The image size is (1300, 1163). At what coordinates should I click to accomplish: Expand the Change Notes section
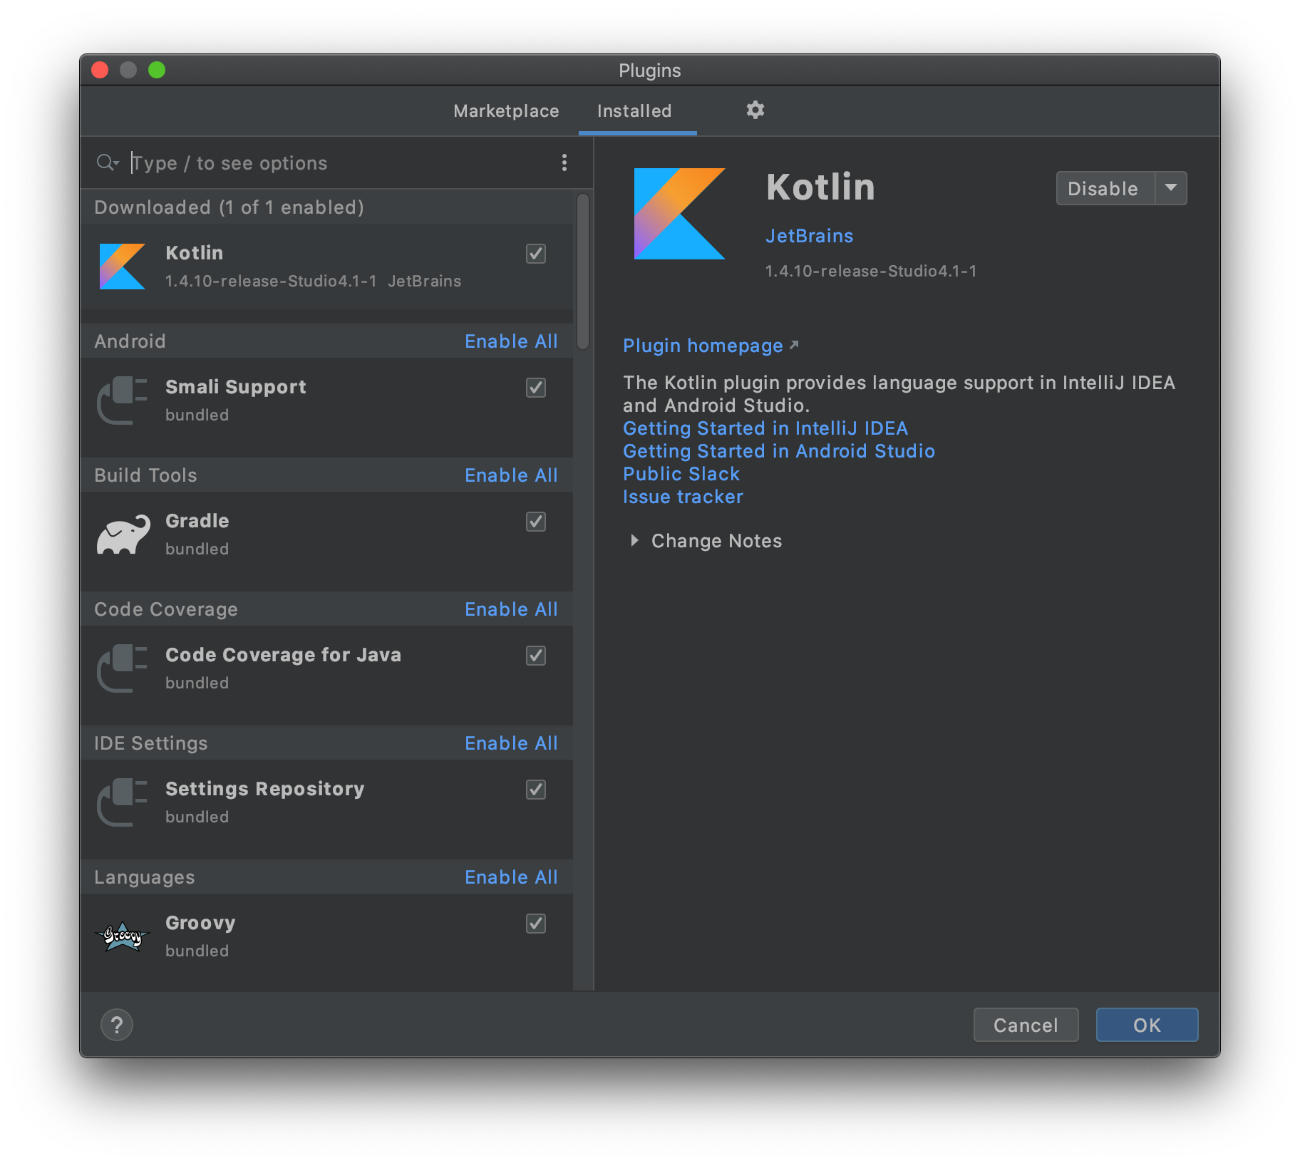click(x=634, y=541)
